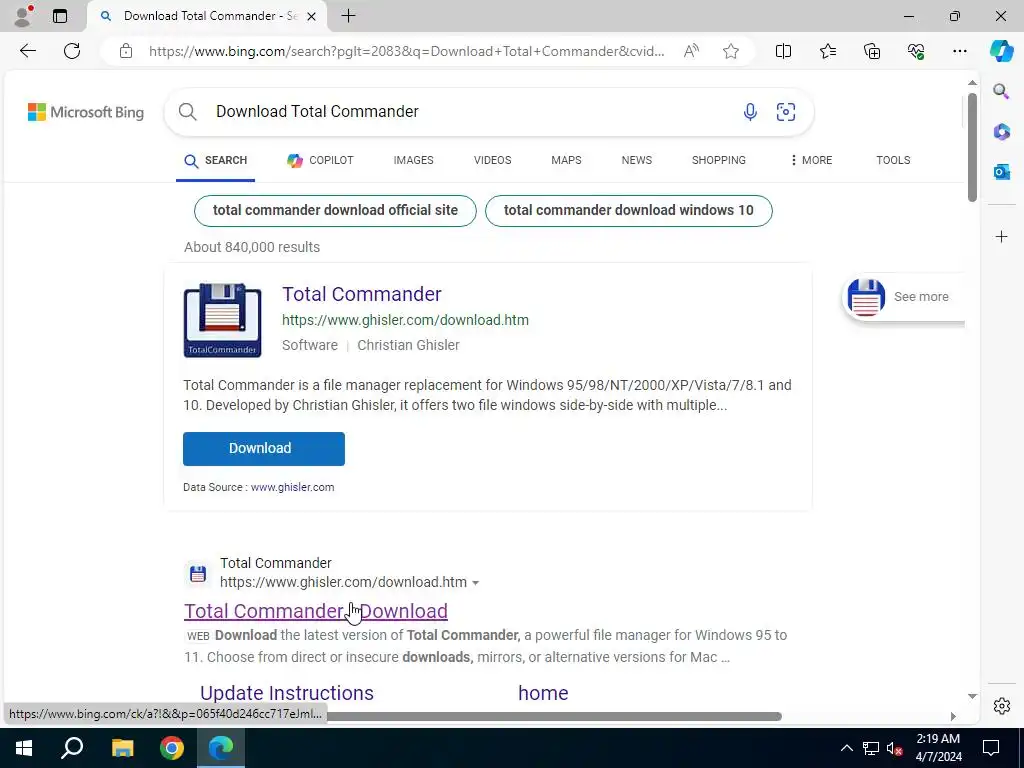Screen dimensions: 1024x768
Task: Launch Google Chrome from the taskbar
Action: tap(172, 748)
